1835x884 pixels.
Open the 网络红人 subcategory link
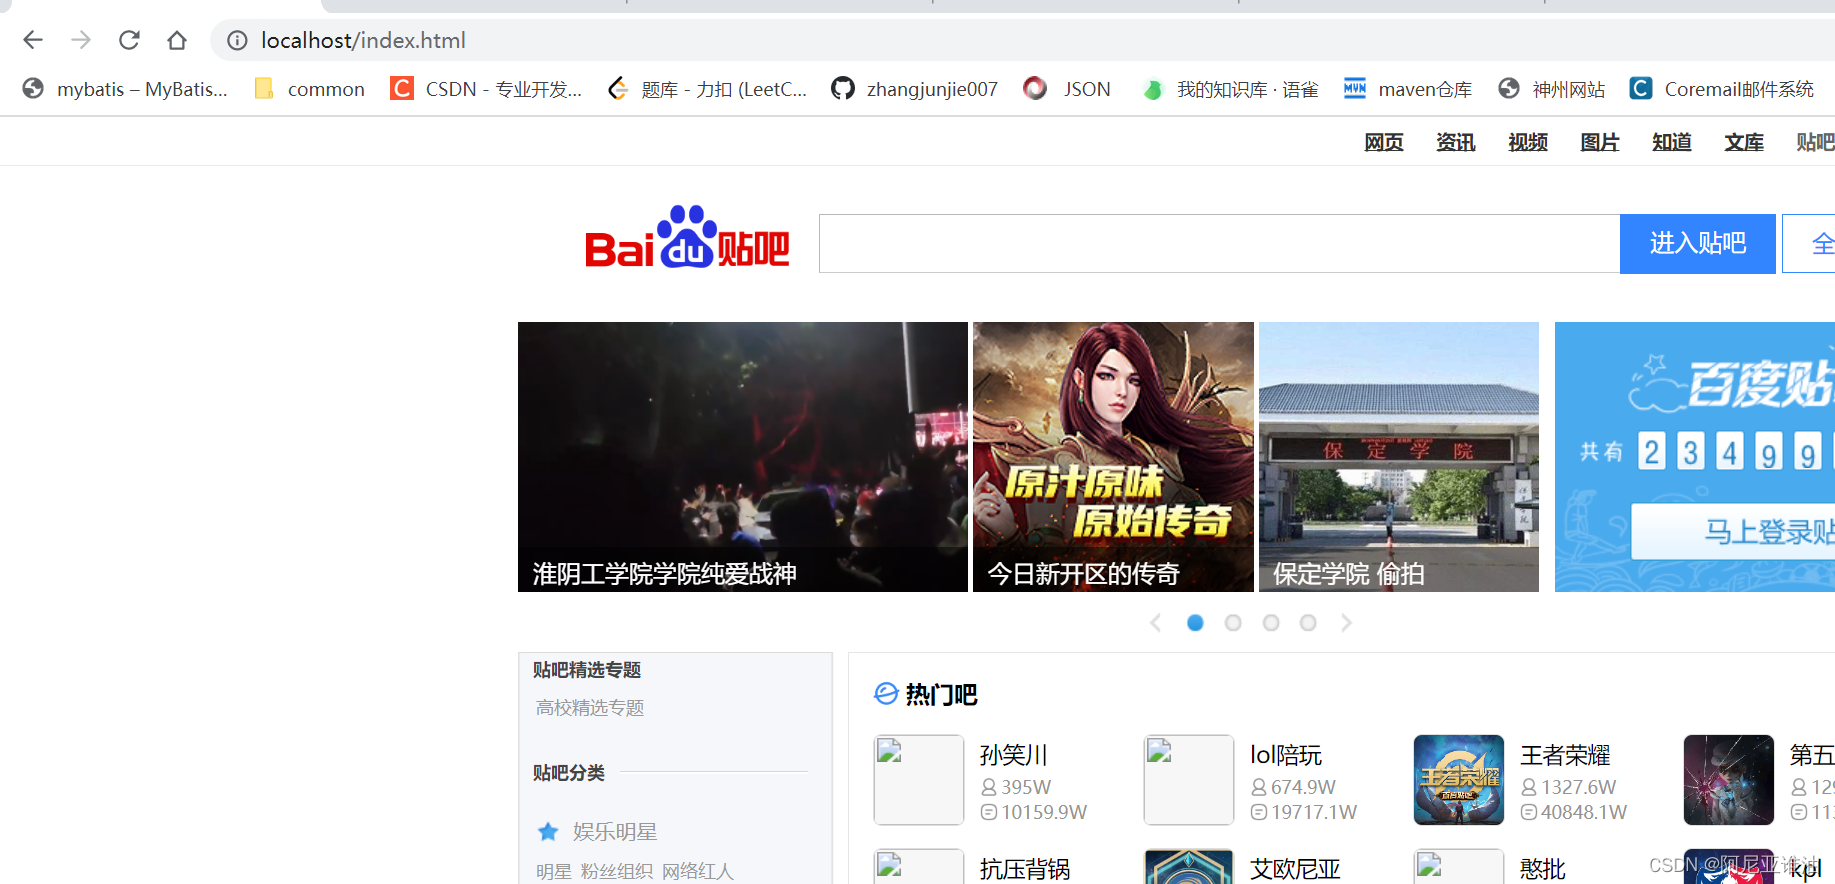click(x=698, y=872)
